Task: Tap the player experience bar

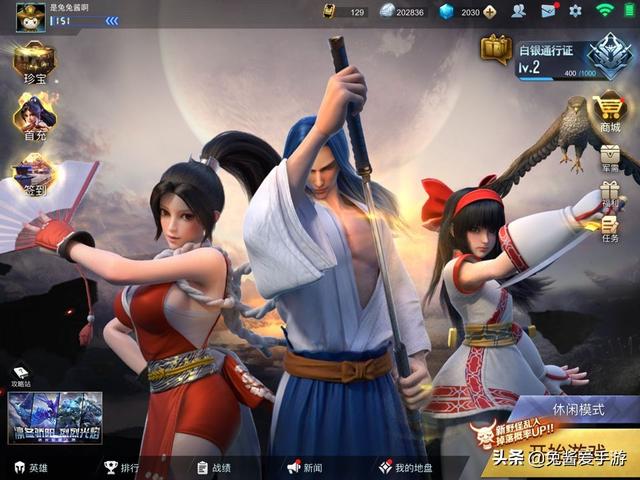Action: [76, 21]
